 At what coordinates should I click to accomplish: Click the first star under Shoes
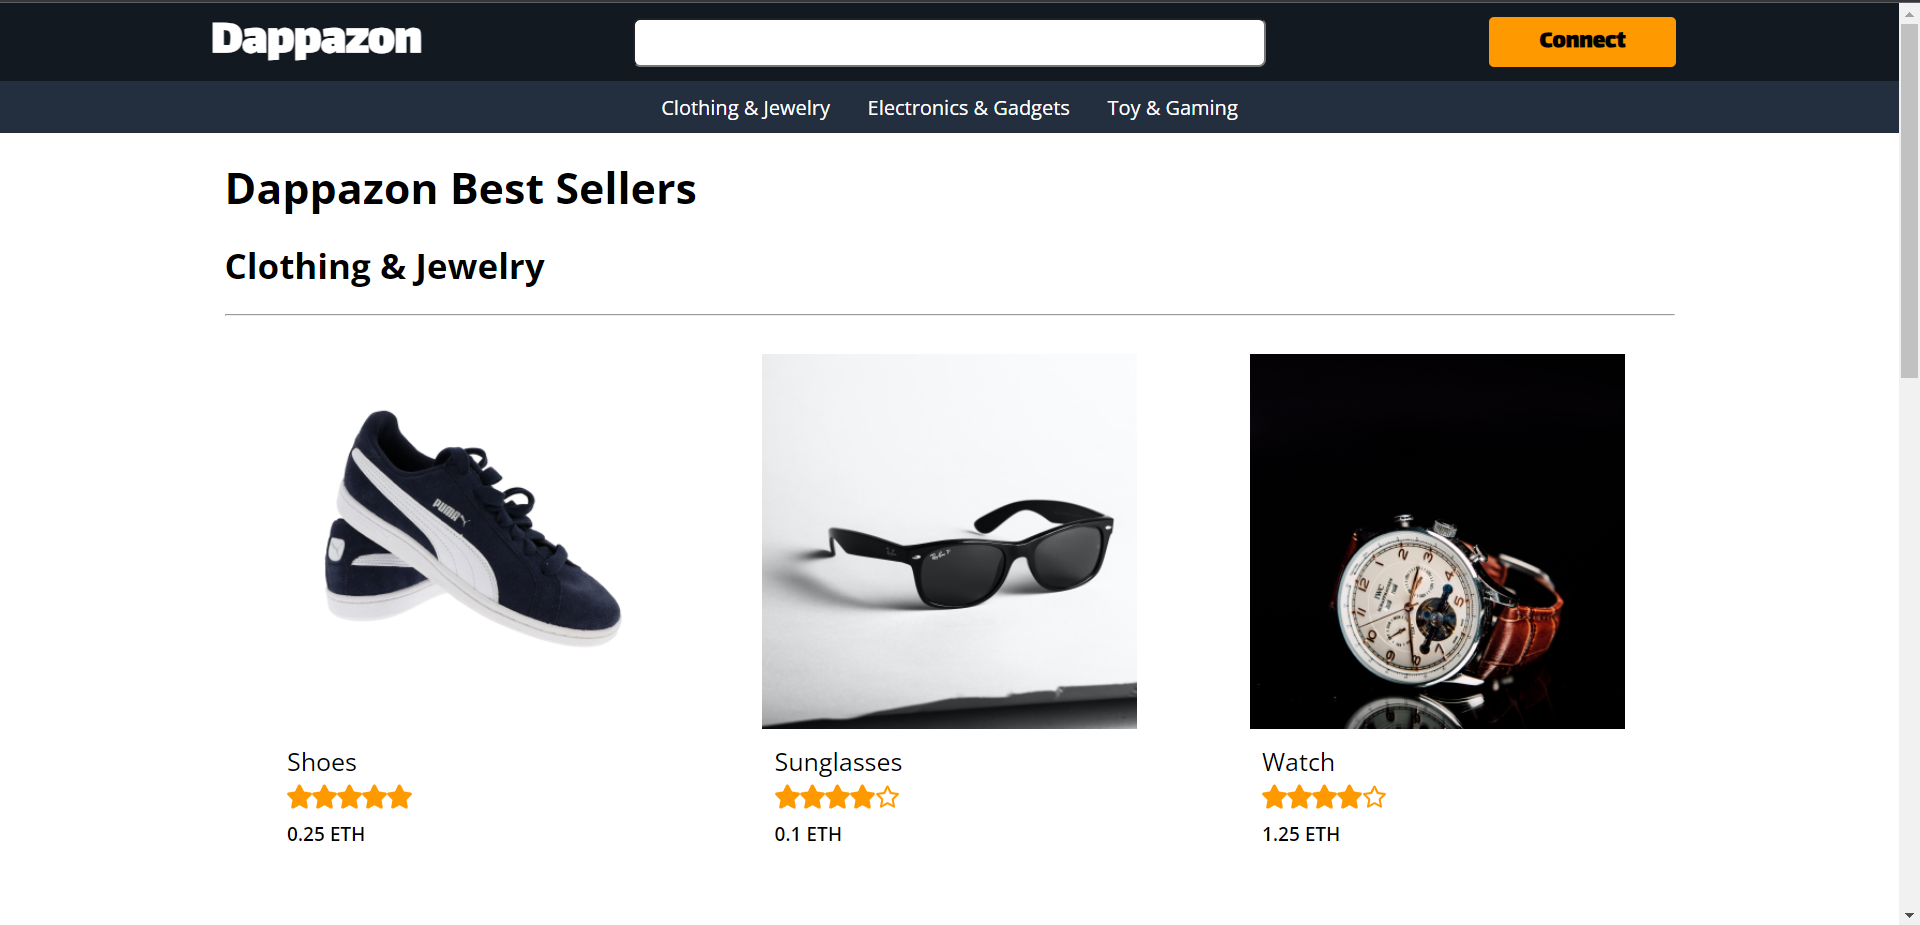coord(299,797)
